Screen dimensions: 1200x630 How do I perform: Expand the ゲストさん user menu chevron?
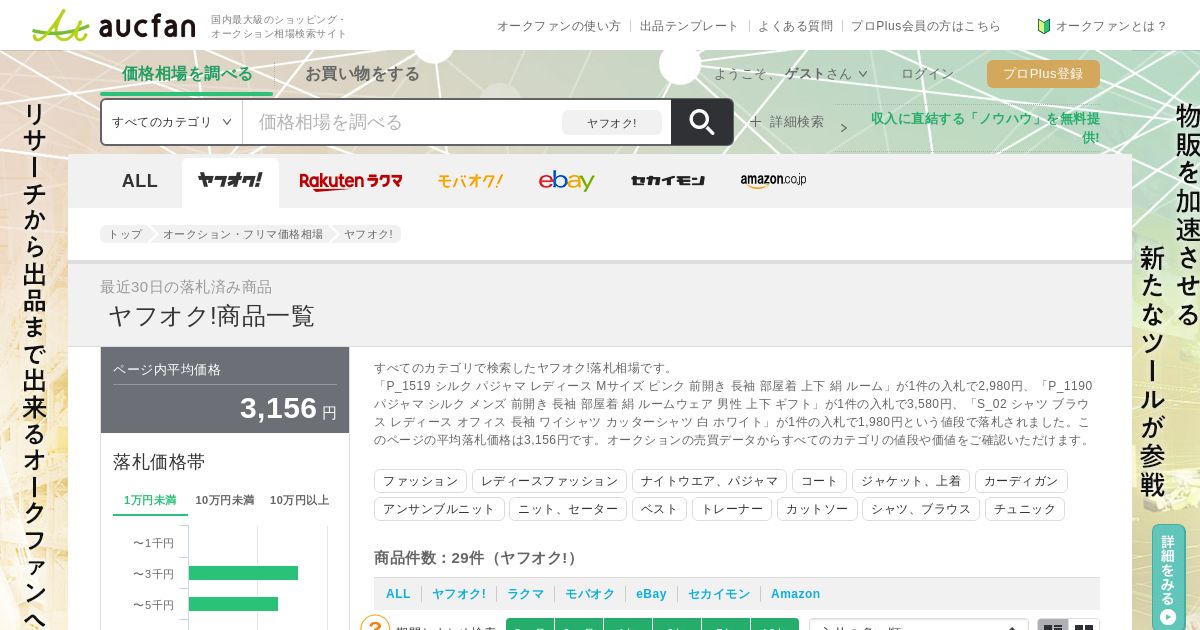click(863, 74)
